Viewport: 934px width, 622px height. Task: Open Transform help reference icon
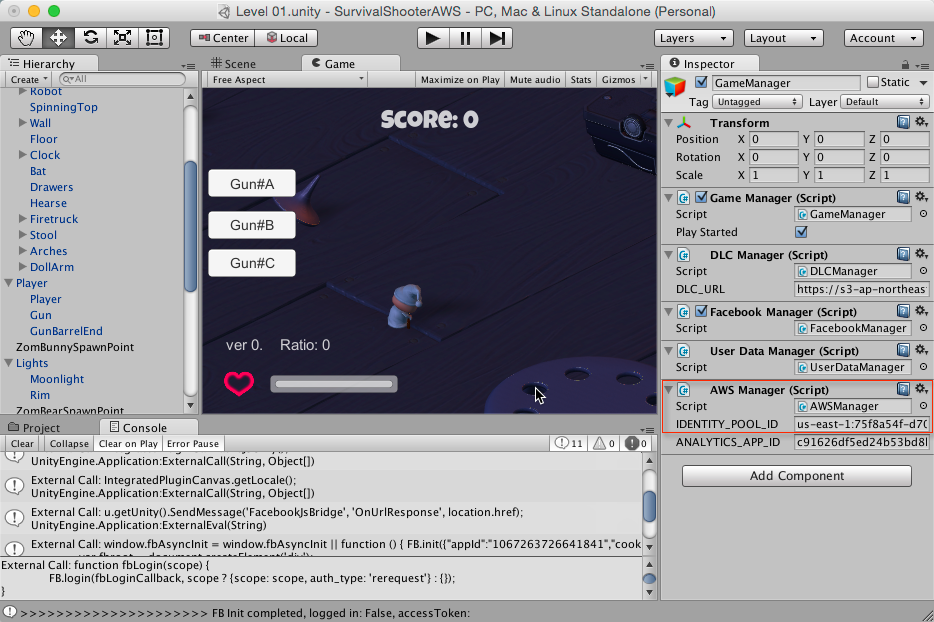coord(903,122)
